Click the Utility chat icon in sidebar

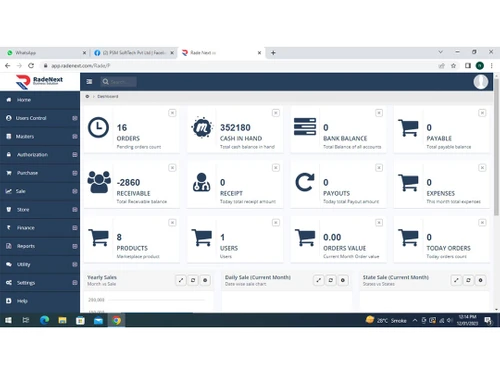coord(9,264)
